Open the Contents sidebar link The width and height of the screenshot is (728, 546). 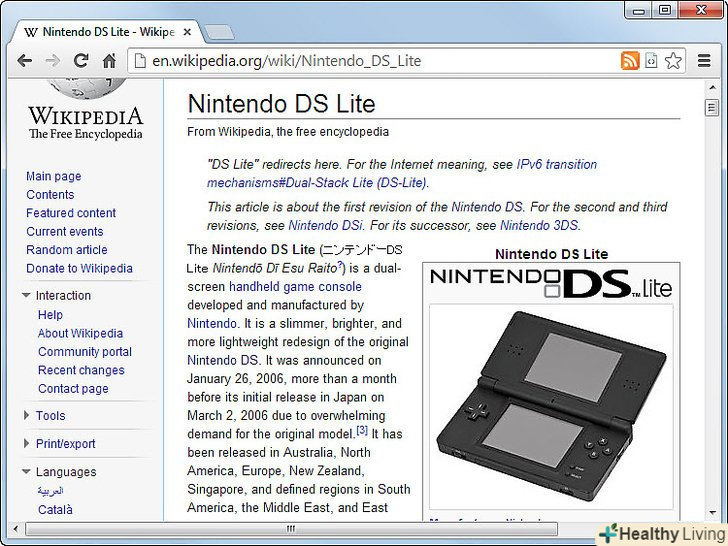[50, 195]
